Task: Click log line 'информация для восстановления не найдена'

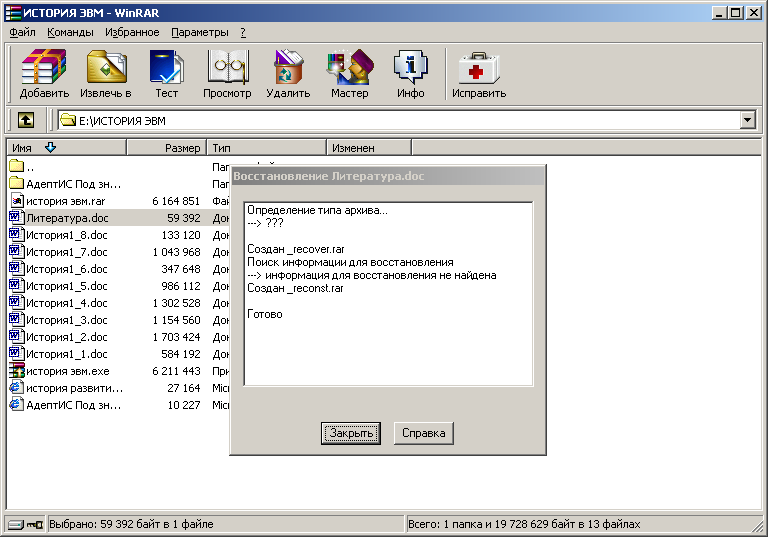Action: 381,275
